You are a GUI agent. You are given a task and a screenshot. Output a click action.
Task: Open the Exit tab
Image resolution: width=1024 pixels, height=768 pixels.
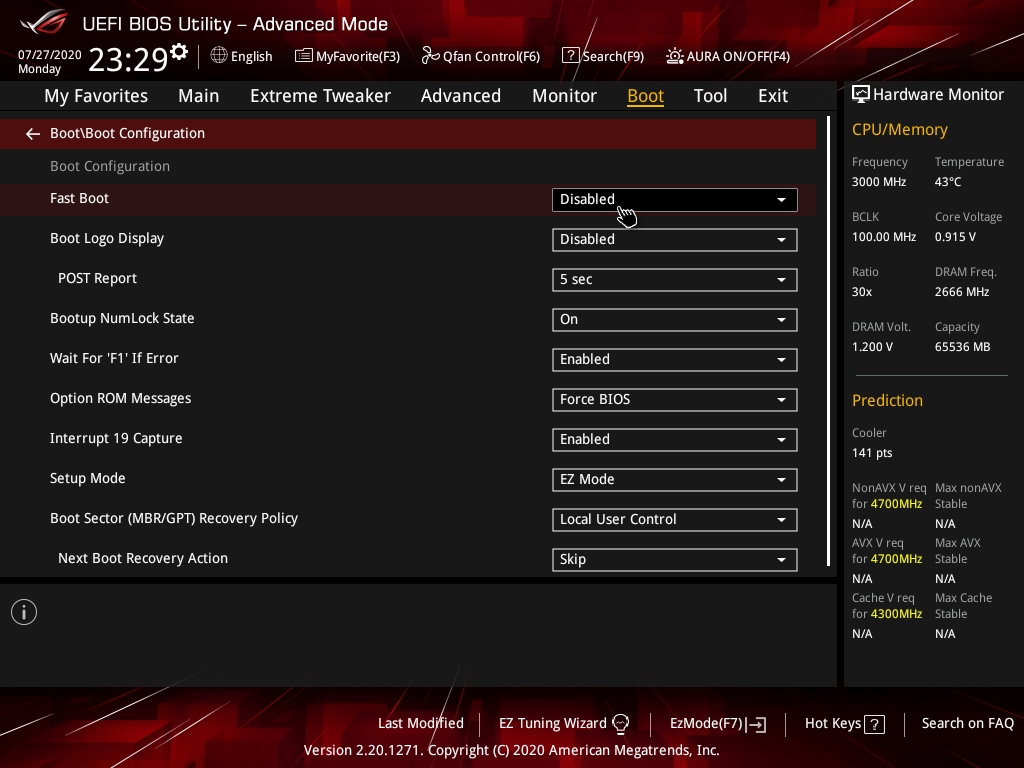[x=773, y=96]
